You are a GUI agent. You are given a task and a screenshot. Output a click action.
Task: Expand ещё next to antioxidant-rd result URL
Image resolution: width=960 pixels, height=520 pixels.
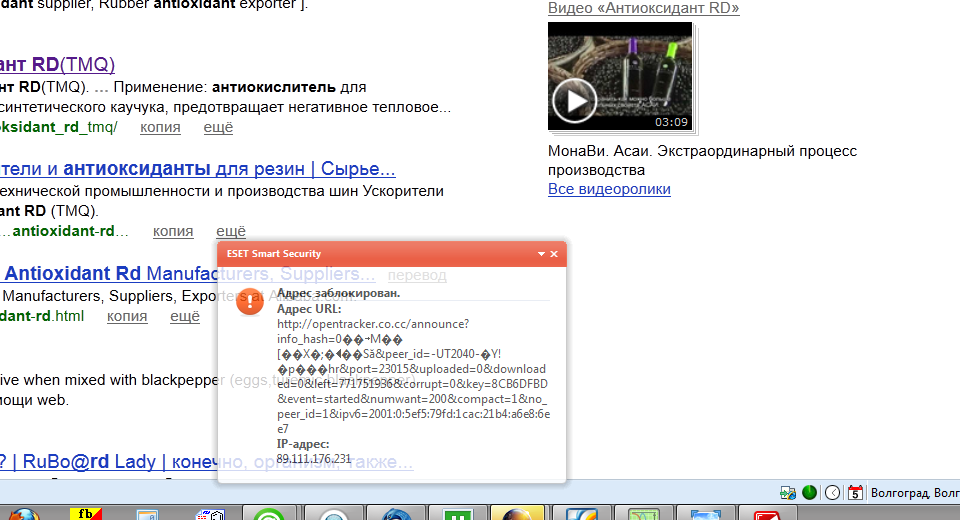click(231, 231)
